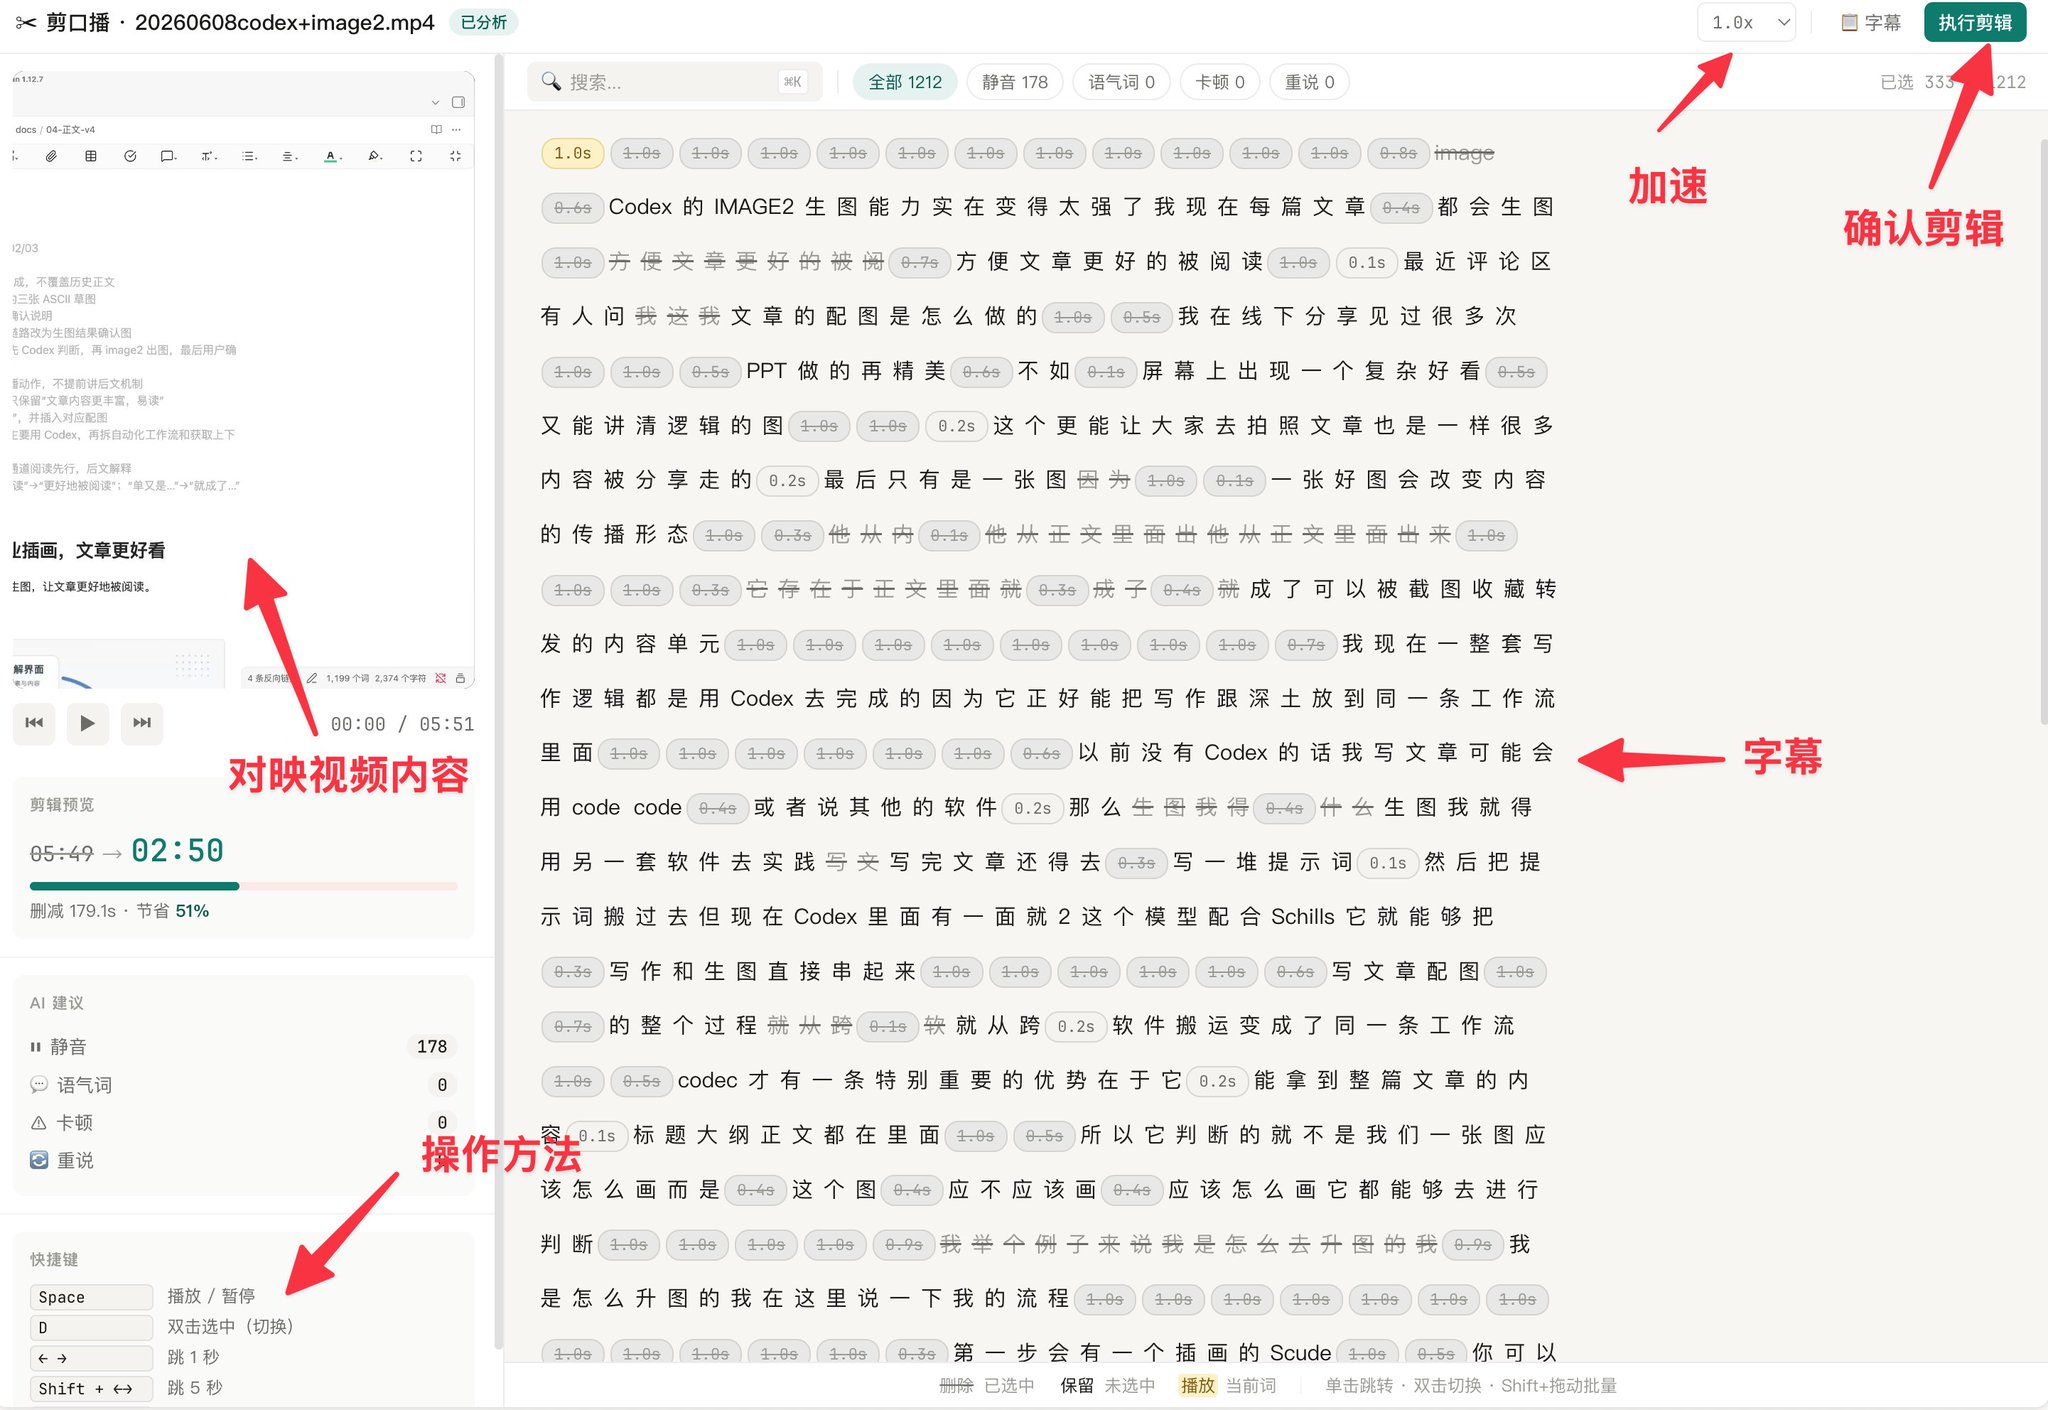Image resolution: width=2048 pixels, height=1410 pixels.
Task: Select the 重说 row under AI 建议
Action: coord(243,1160)
